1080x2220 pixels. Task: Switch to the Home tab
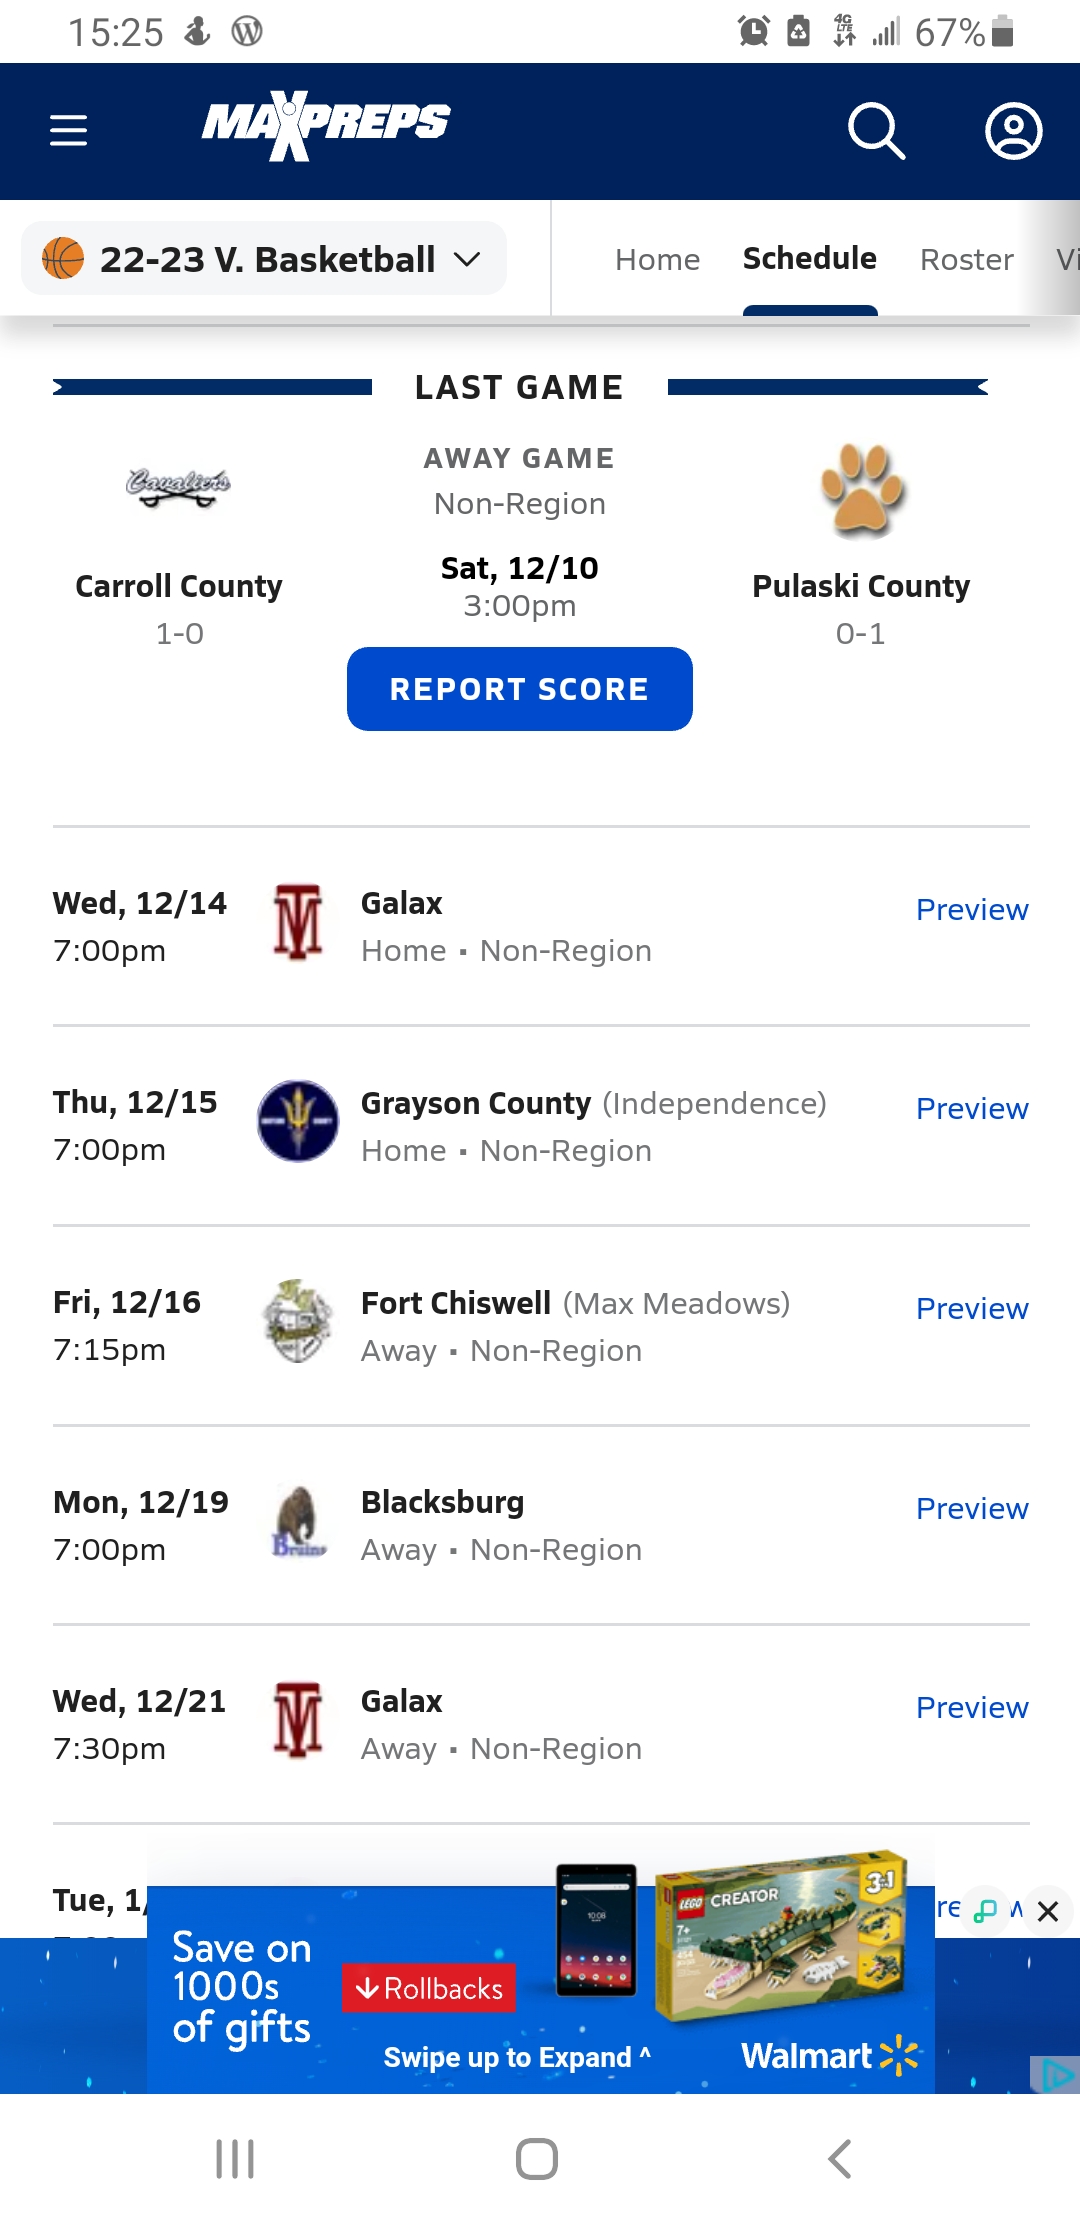coord(657,260)
